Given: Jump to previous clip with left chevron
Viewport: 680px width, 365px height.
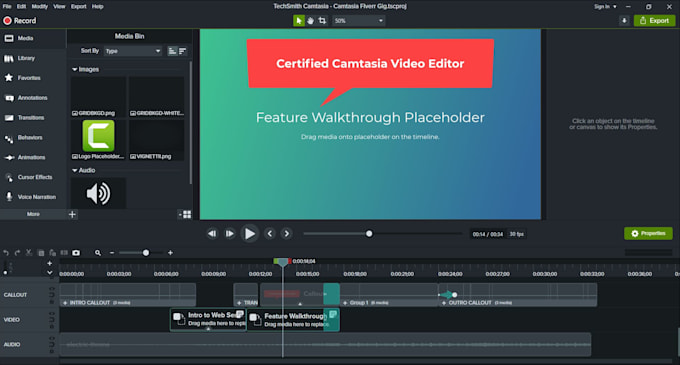Looking at the screenshot, I should tap(270, 234).
